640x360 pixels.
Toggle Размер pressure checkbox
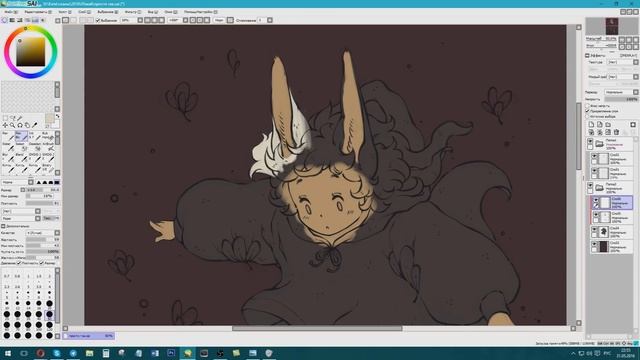point(41,263)
